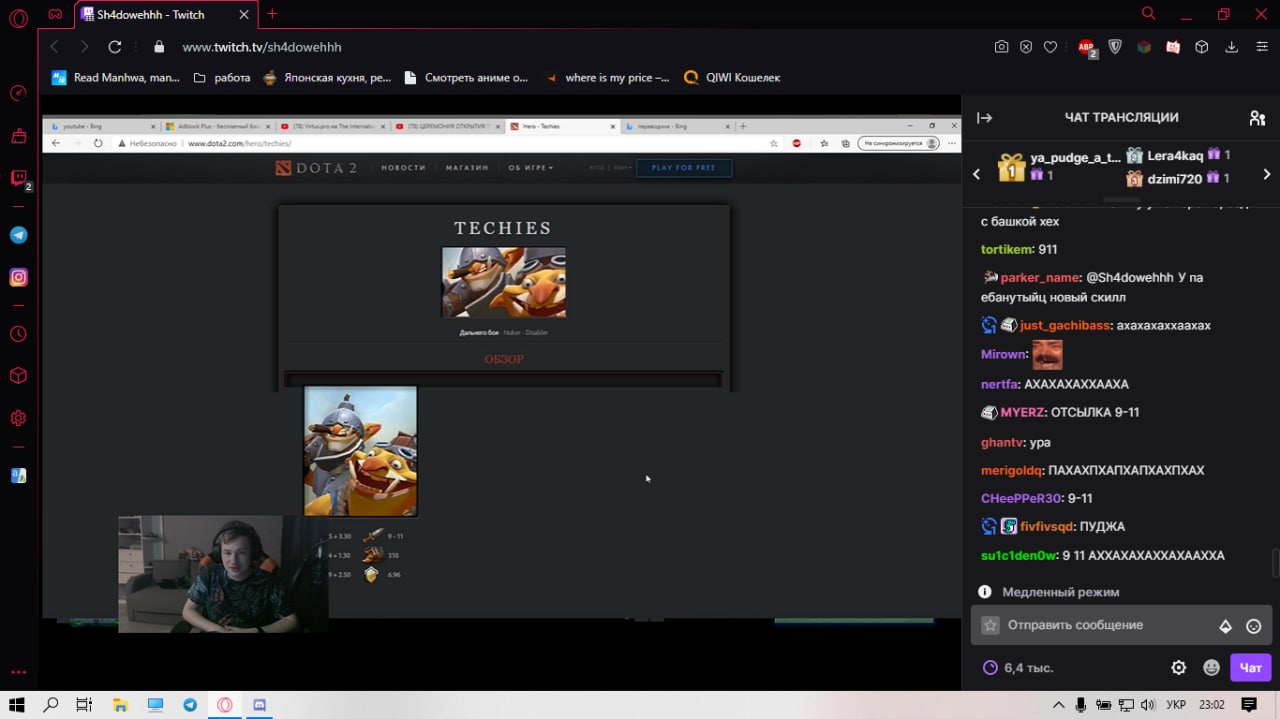This screenshot has height=719, width=1280.
Task: Open Settings gear icon in Opera sidebar
Action: pos(18,418)
